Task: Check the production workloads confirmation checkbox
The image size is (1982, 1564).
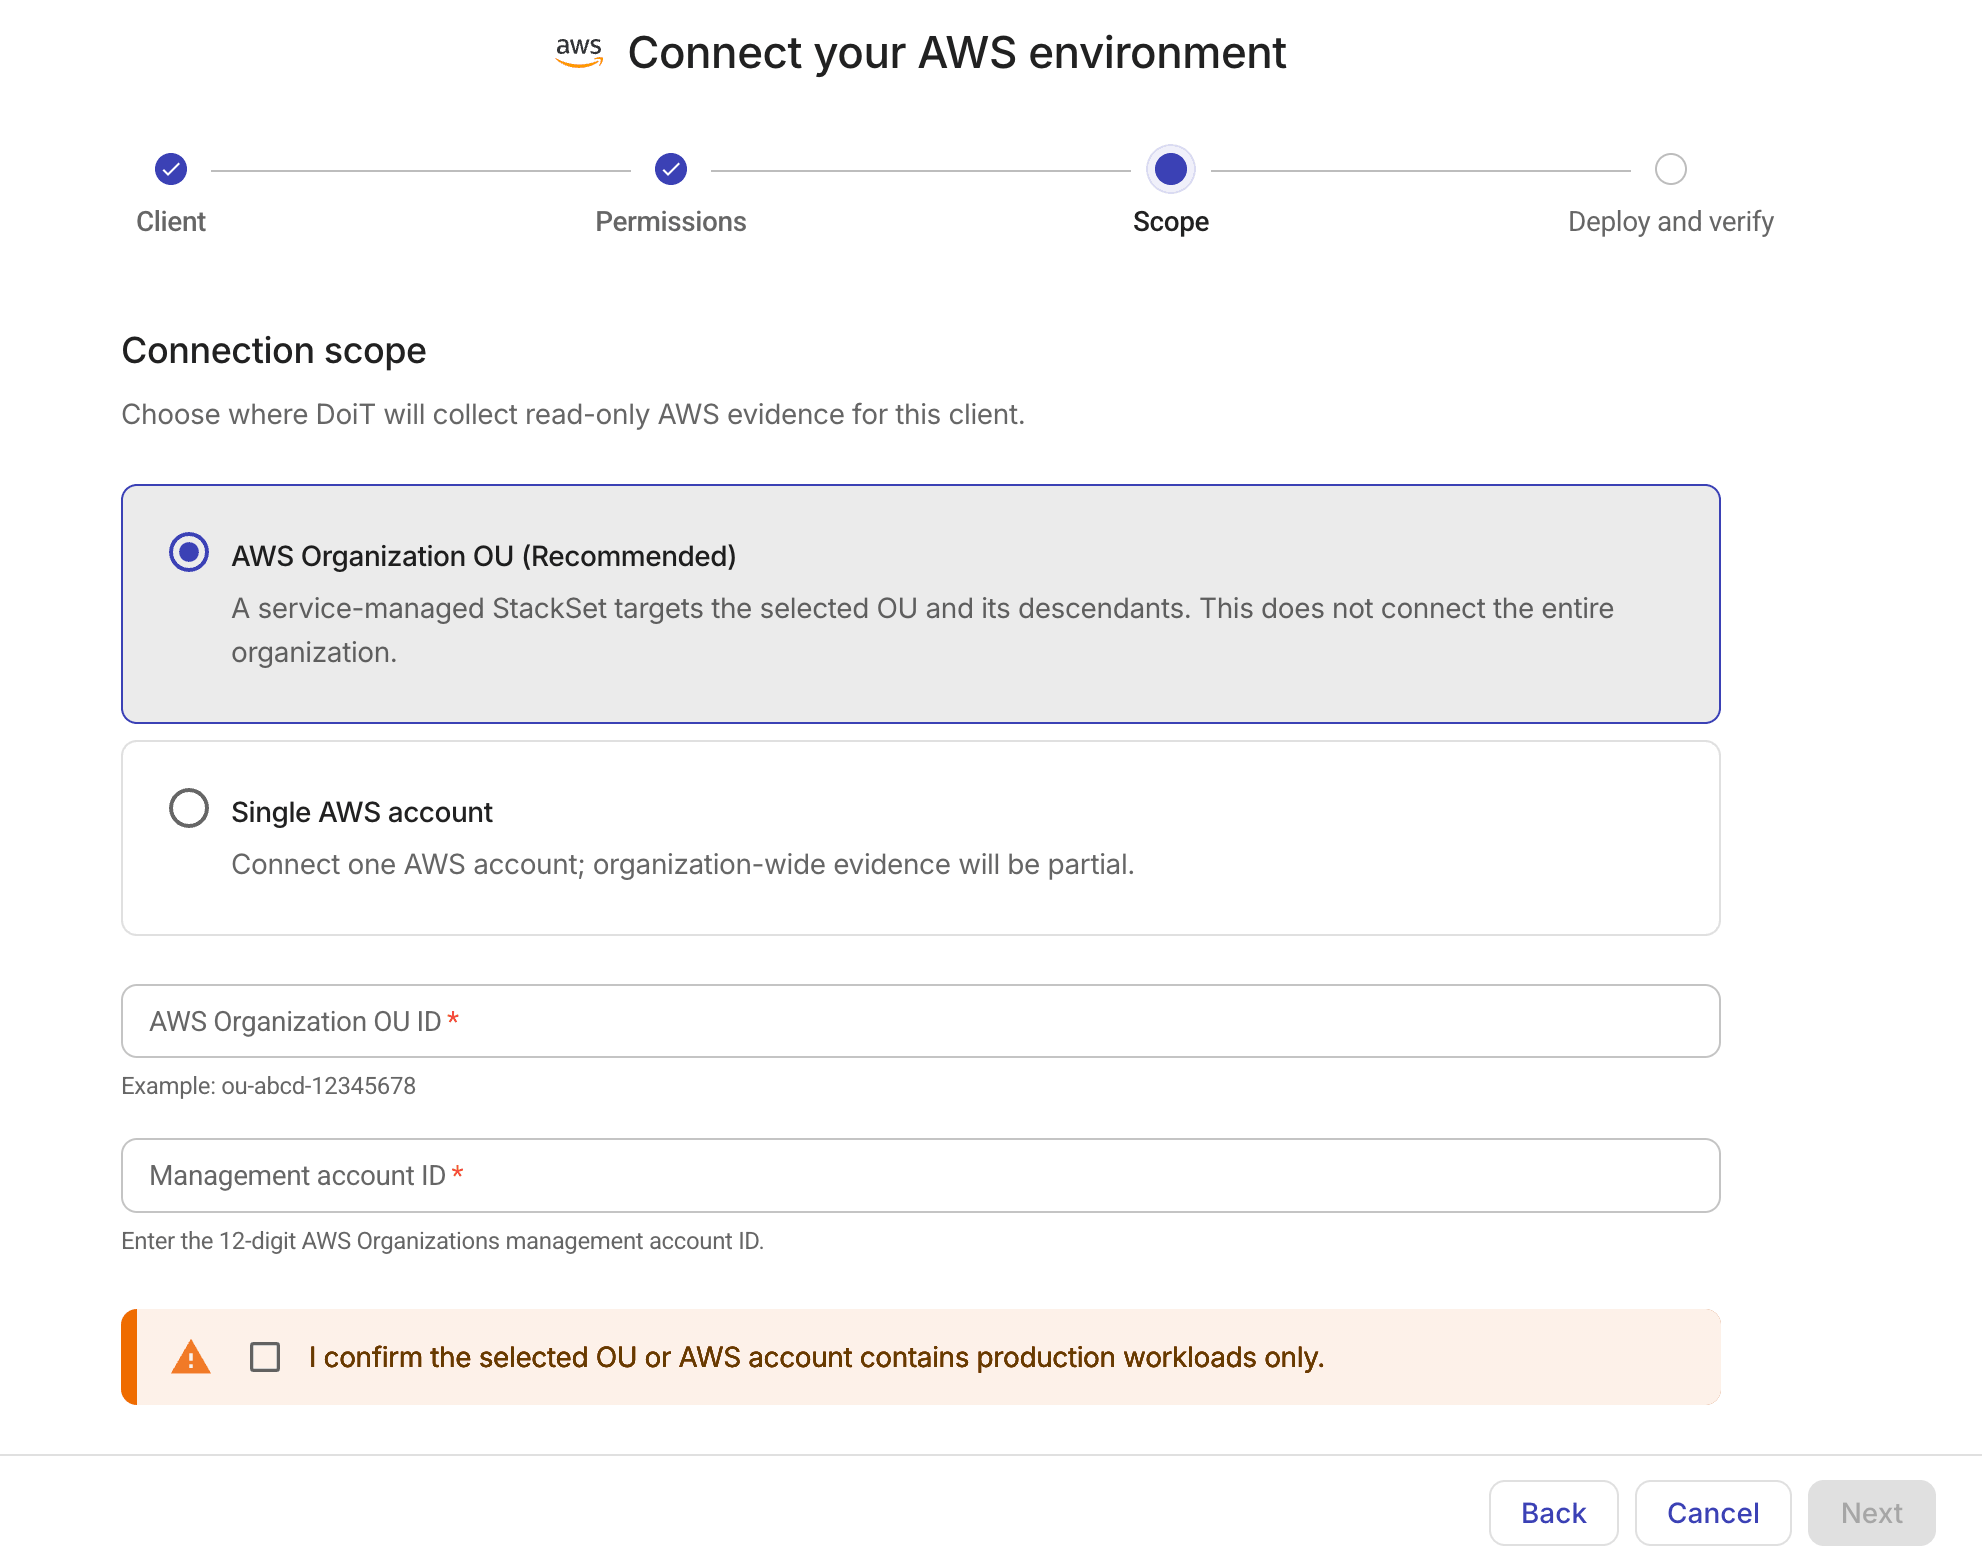Action: click(x=265, y=1357)
